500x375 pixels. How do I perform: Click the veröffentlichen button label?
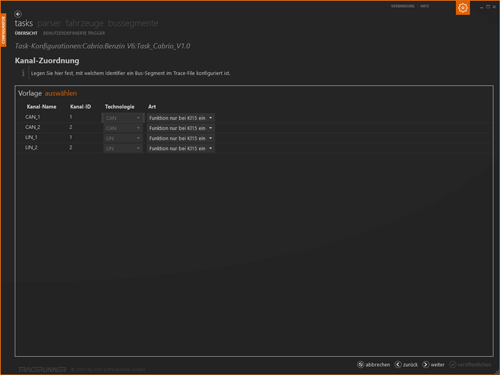pyautogui.click(x=474, y=365)
